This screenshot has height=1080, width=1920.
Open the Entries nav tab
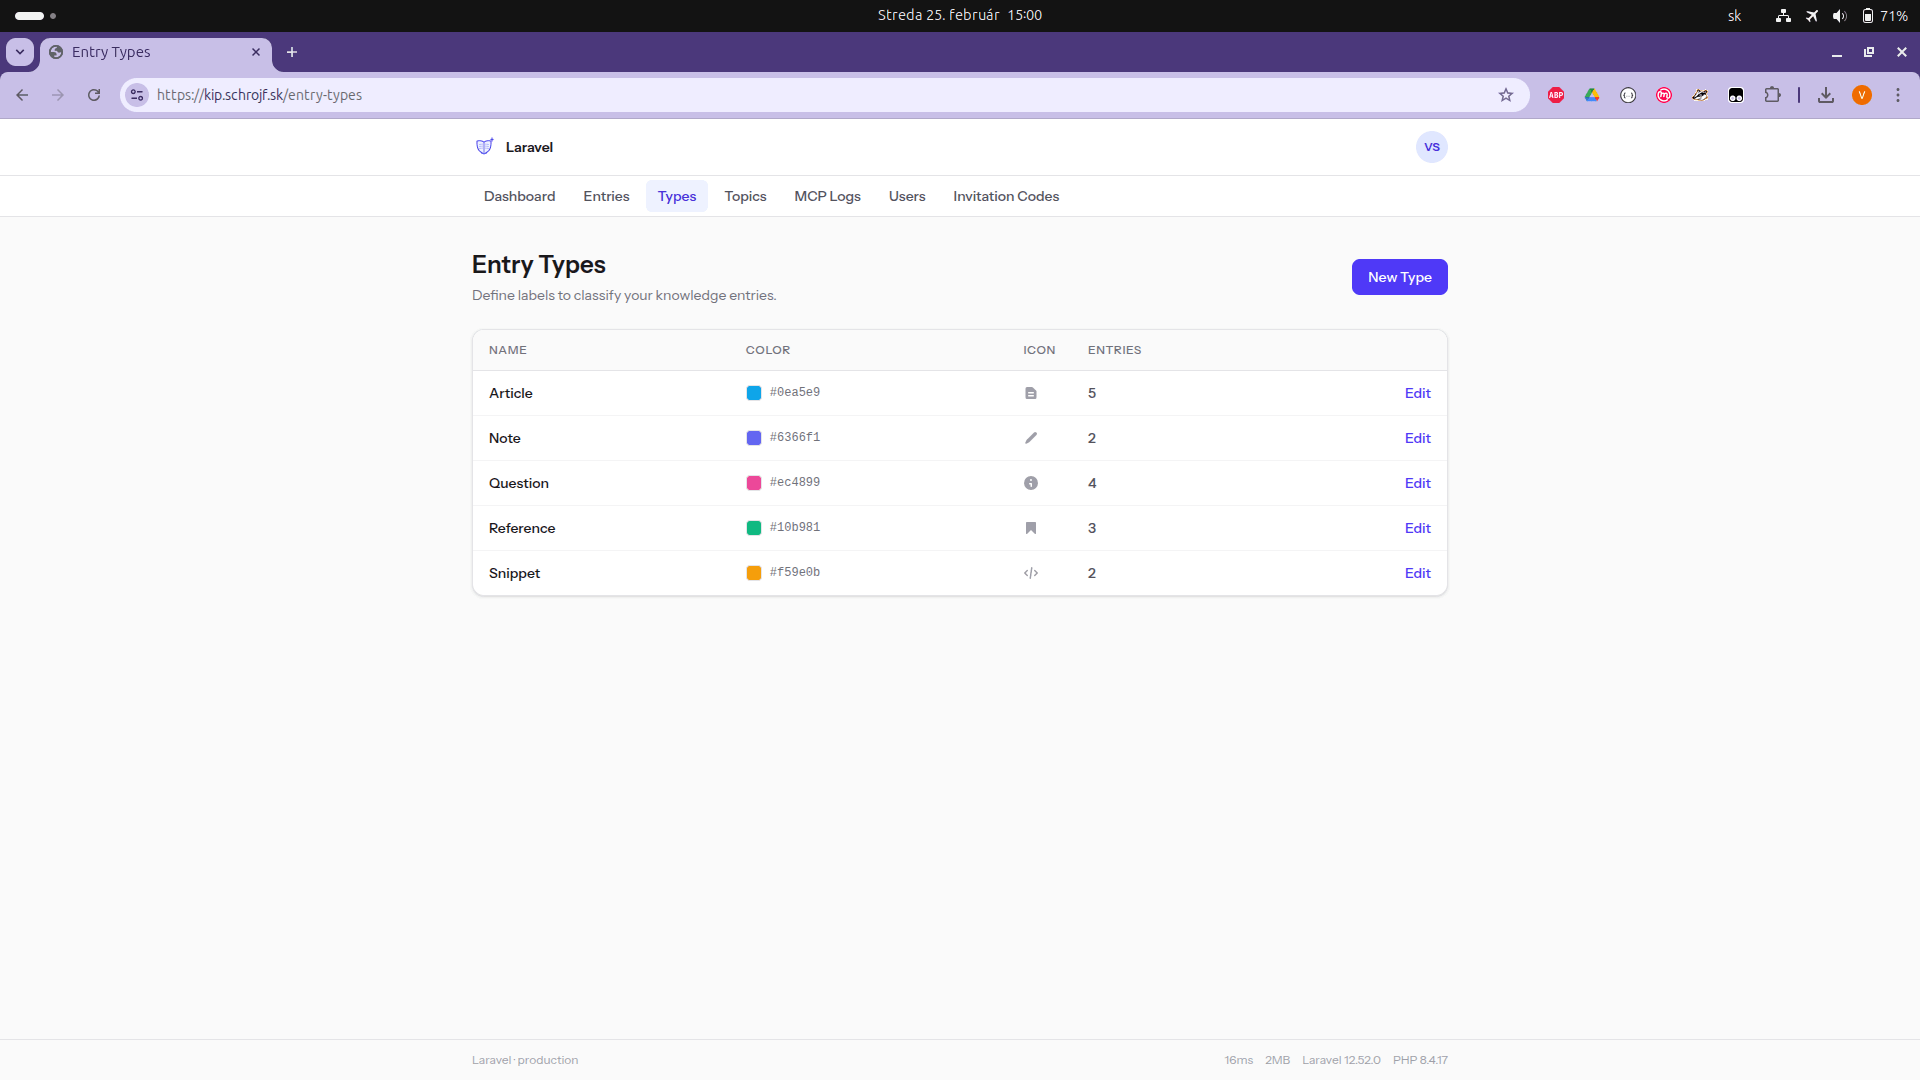pos(606,196)
